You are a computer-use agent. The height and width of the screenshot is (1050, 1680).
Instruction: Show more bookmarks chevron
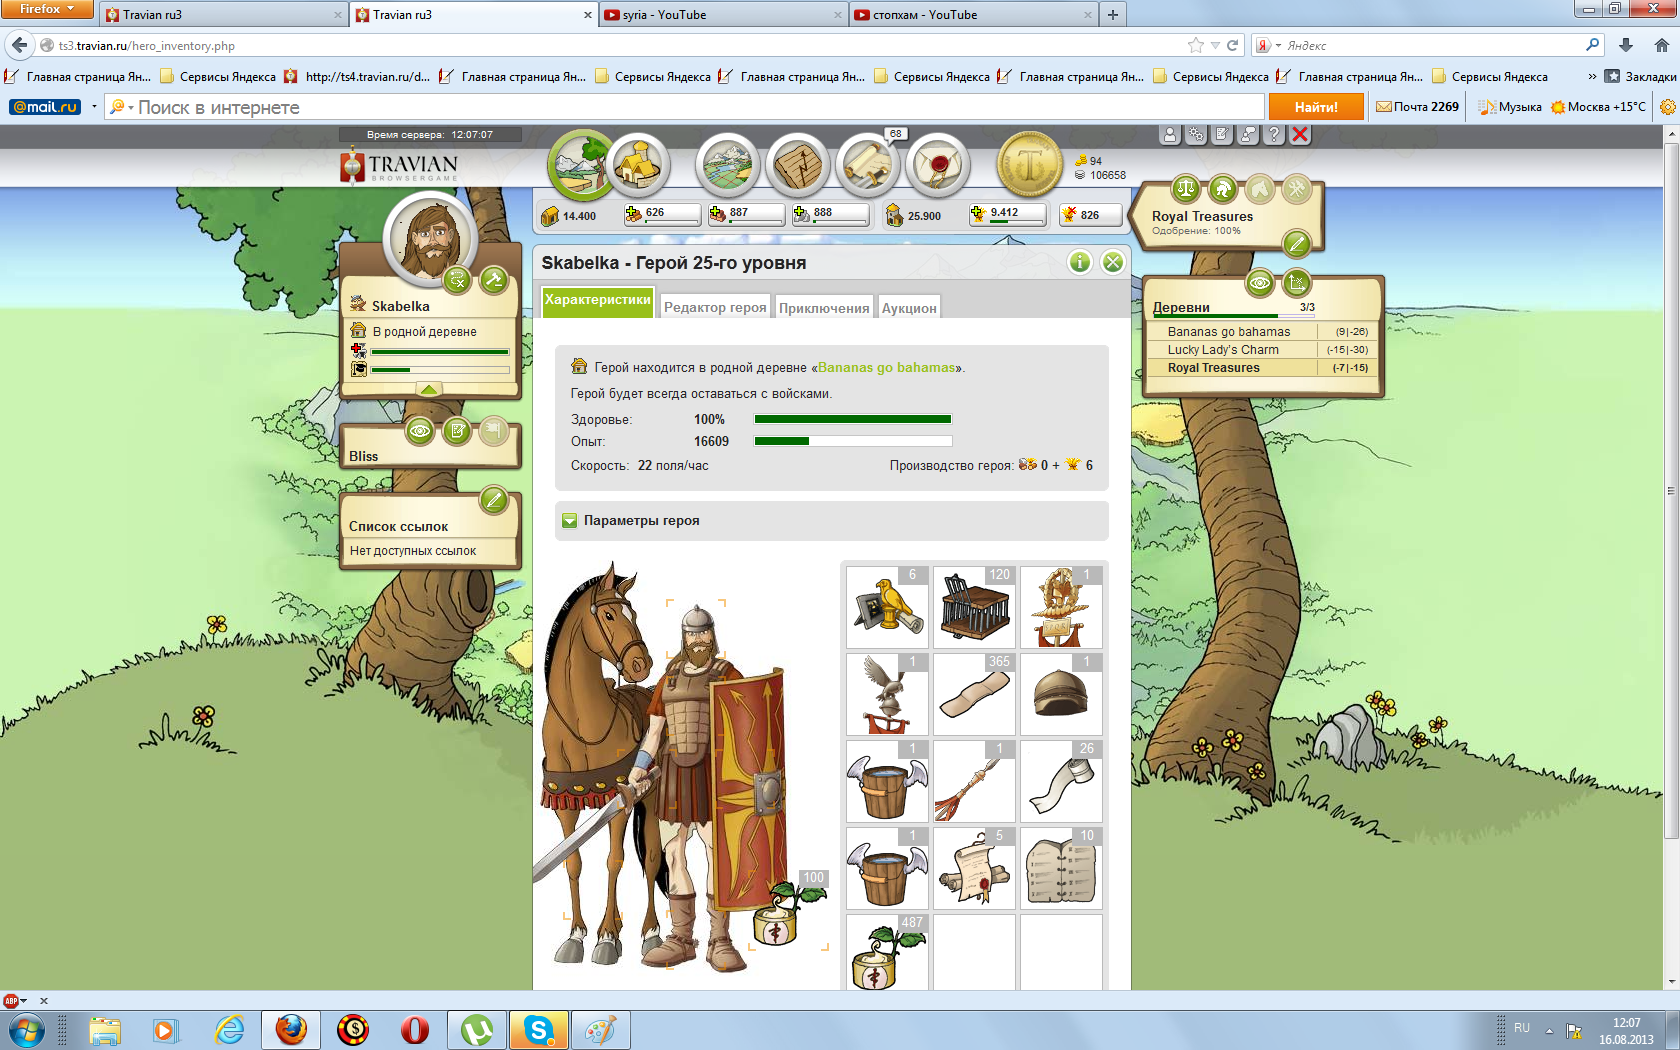click(1592, 76)
